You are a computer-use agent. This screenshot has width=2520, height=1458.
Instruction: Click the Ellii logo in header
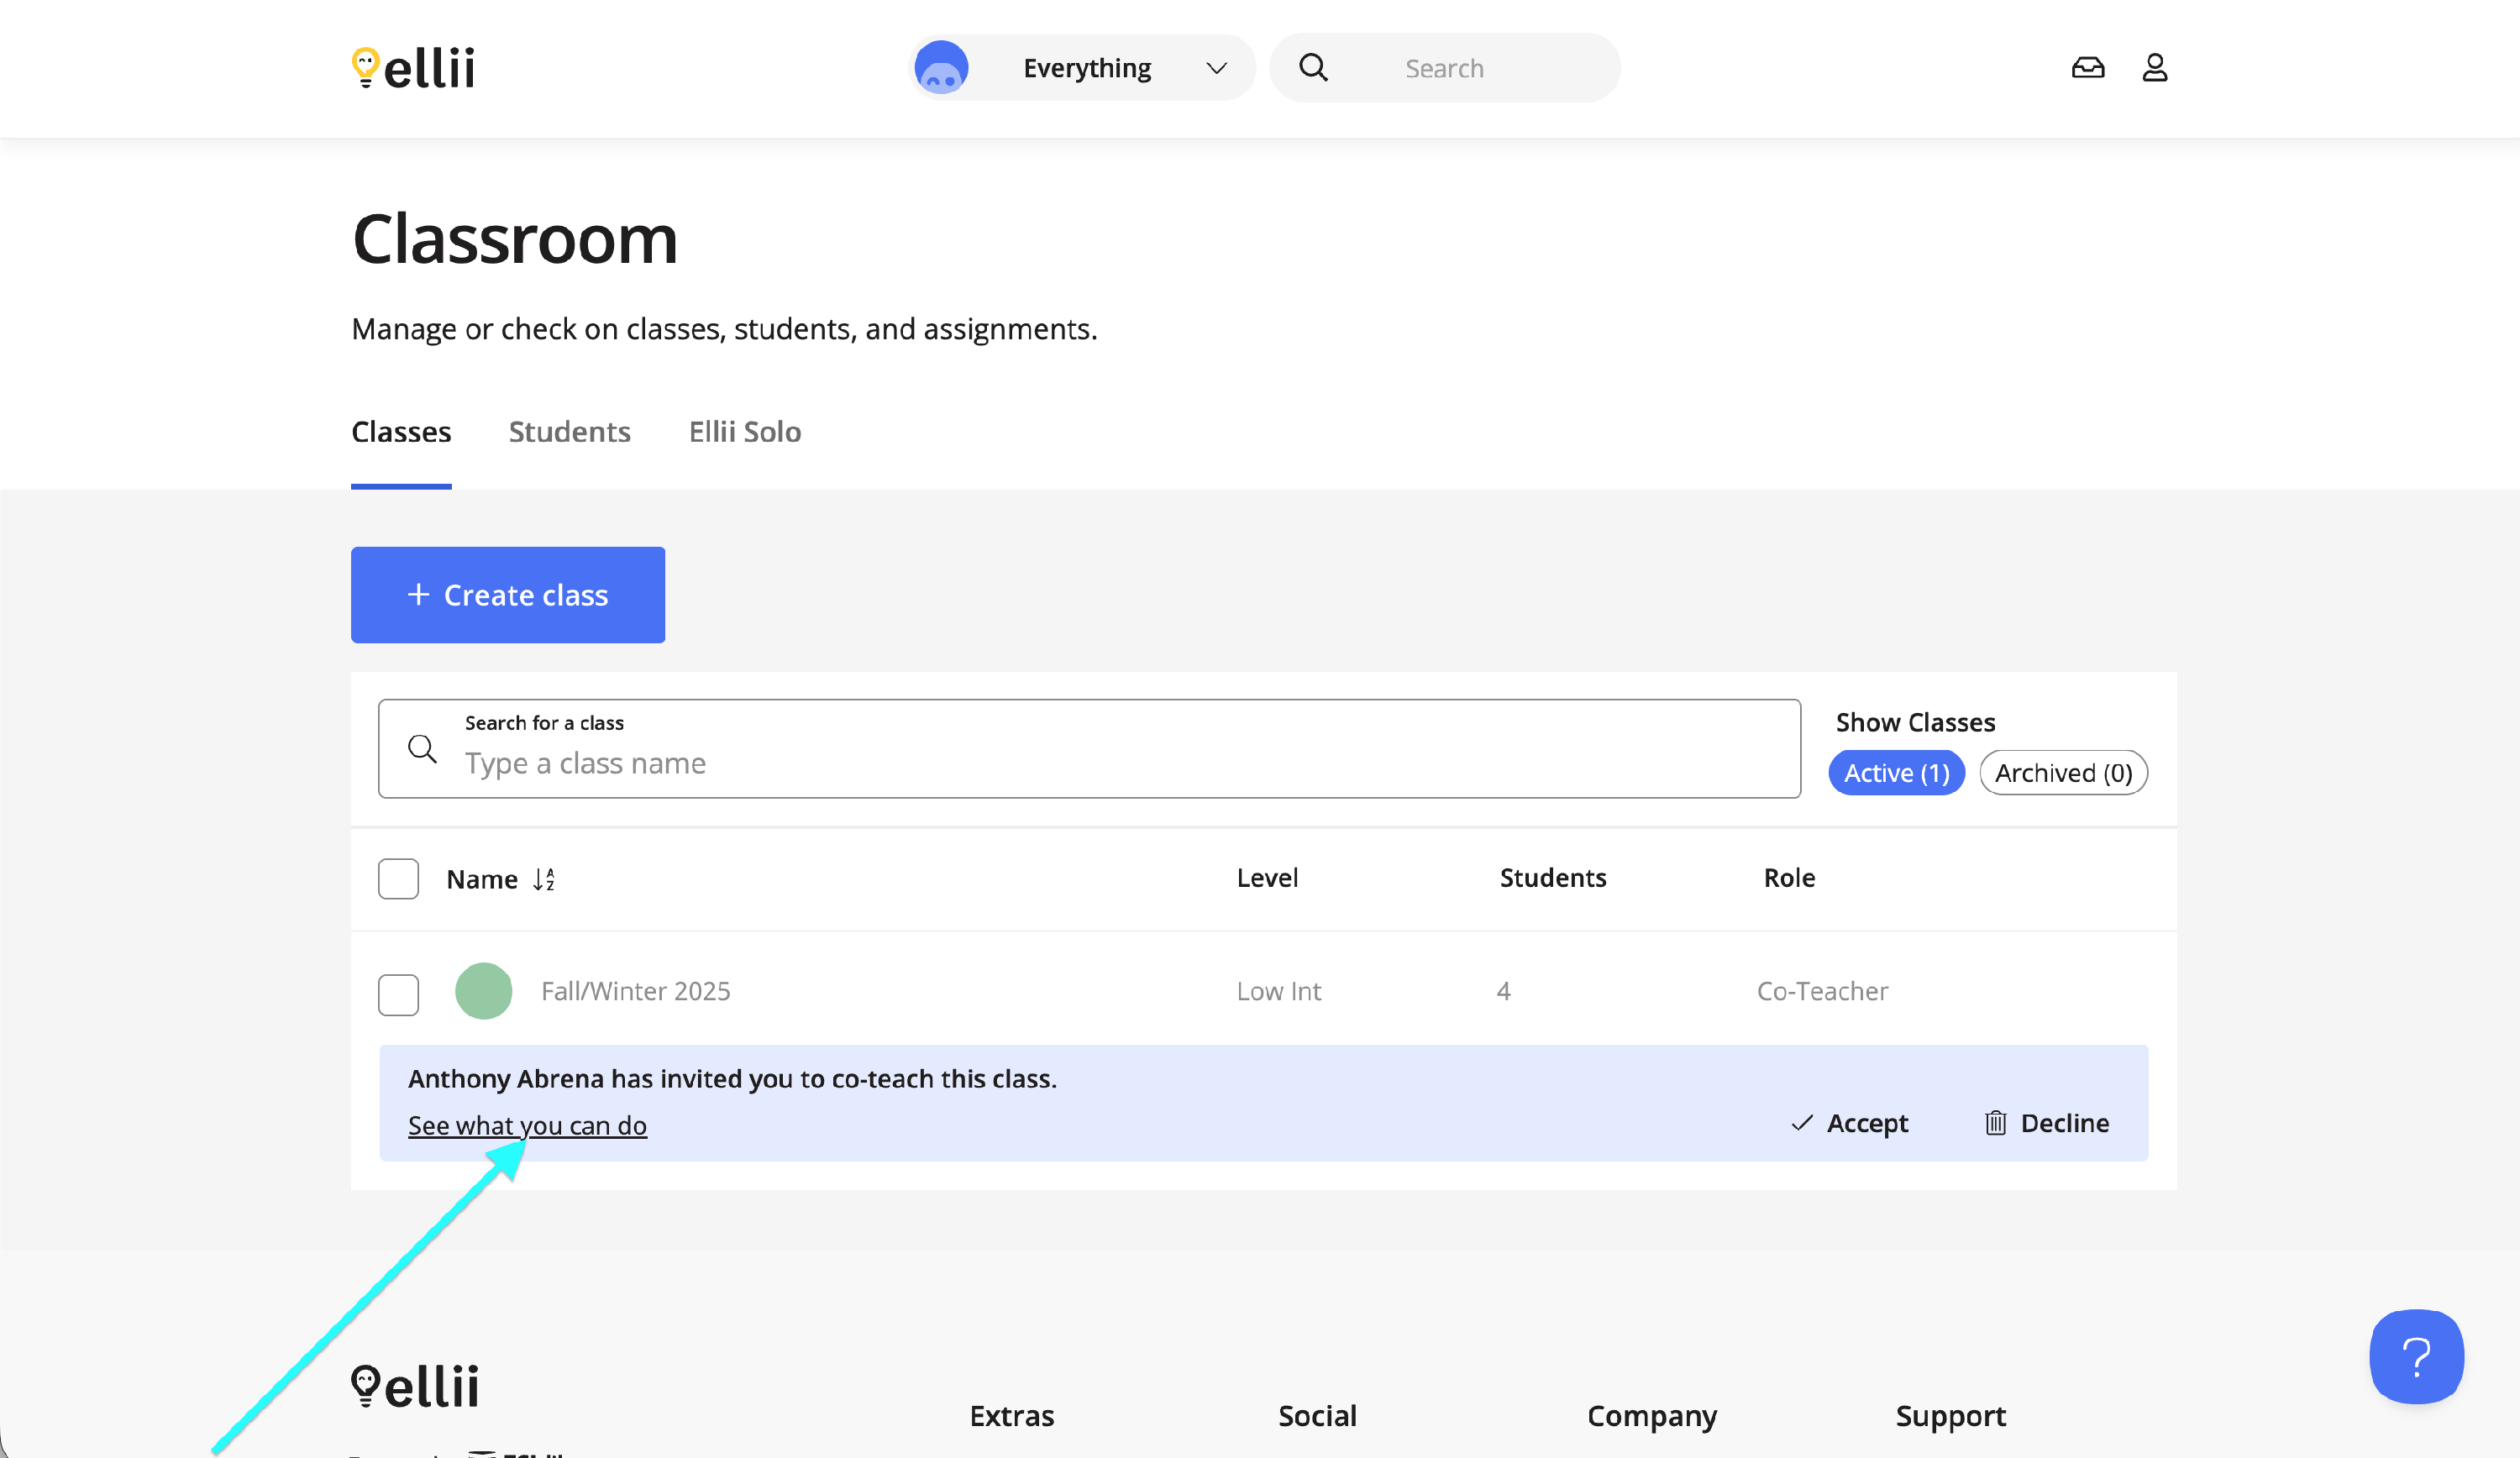point(413,68)
